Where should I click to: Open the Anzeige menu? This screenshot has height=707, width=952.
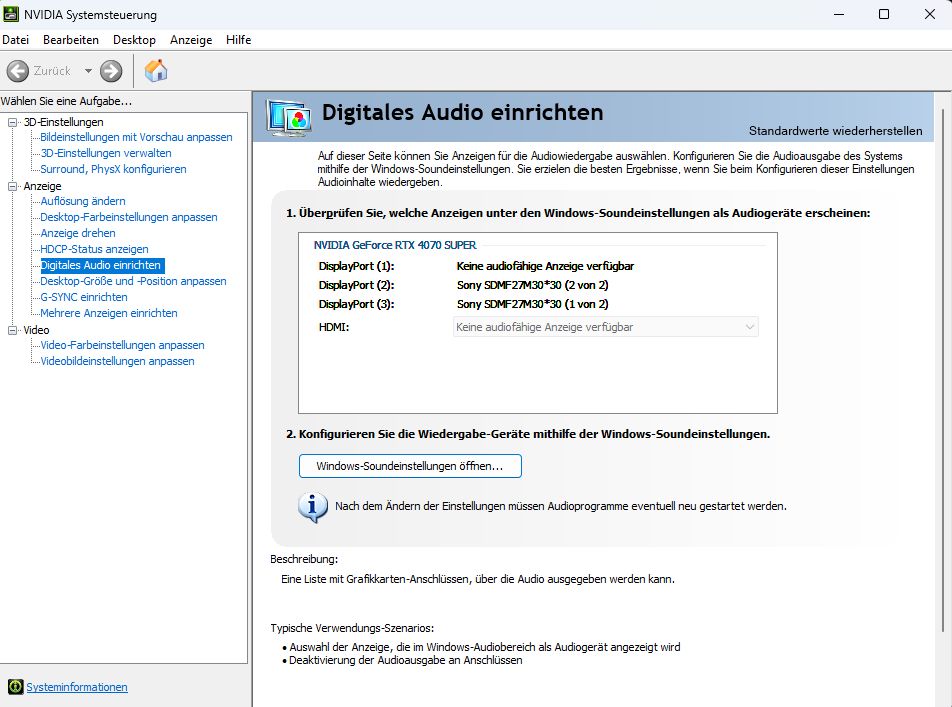coord(191,39)
